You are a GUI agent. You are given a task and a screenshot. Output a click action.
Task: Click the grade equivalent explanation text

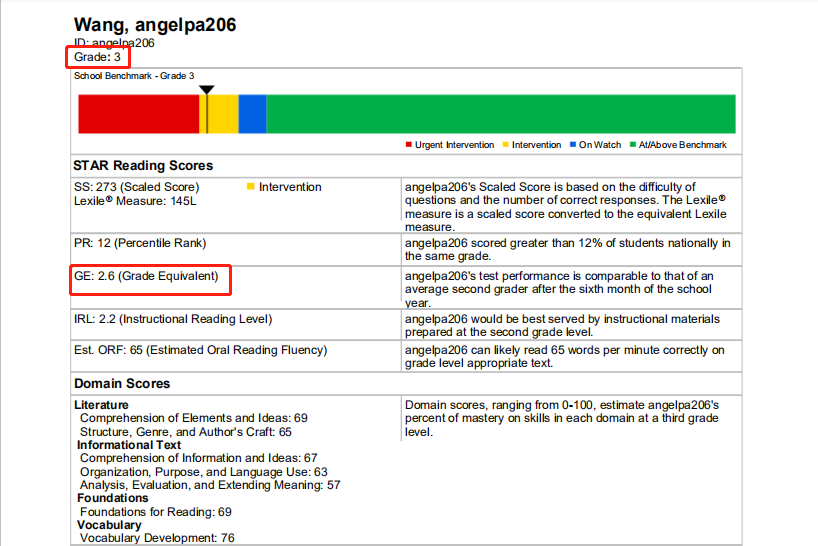[559, 289]
